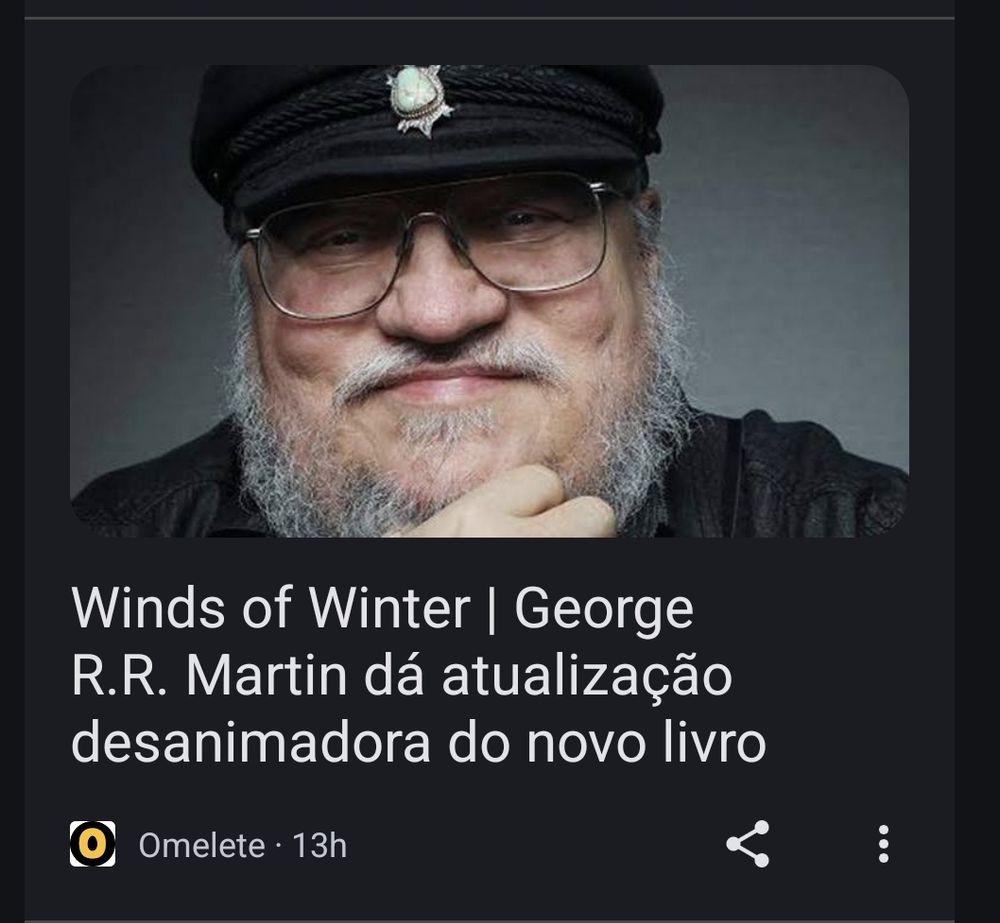Open the three-dot more options menu
1000x923 pixels.
click(x=883, y=845)
